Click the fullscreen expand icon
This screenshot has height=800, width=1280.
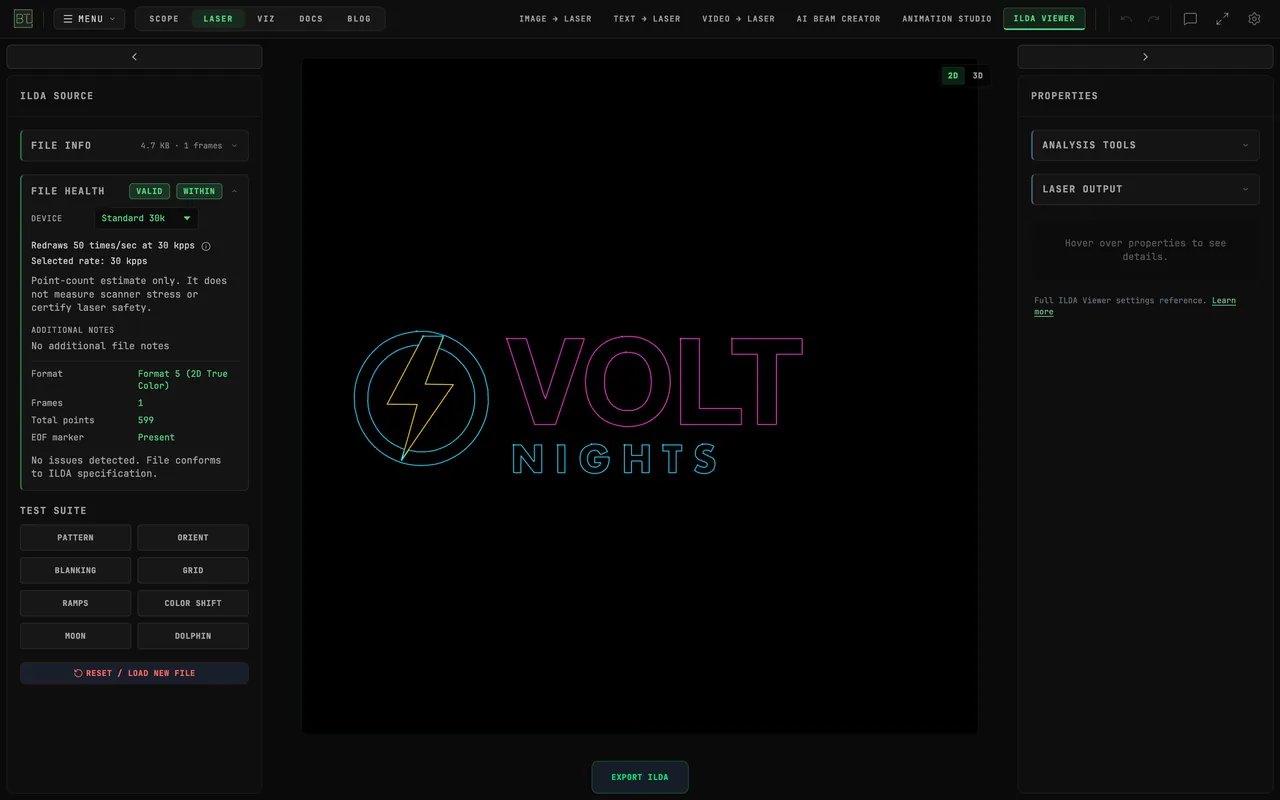tap(1222, 19)
